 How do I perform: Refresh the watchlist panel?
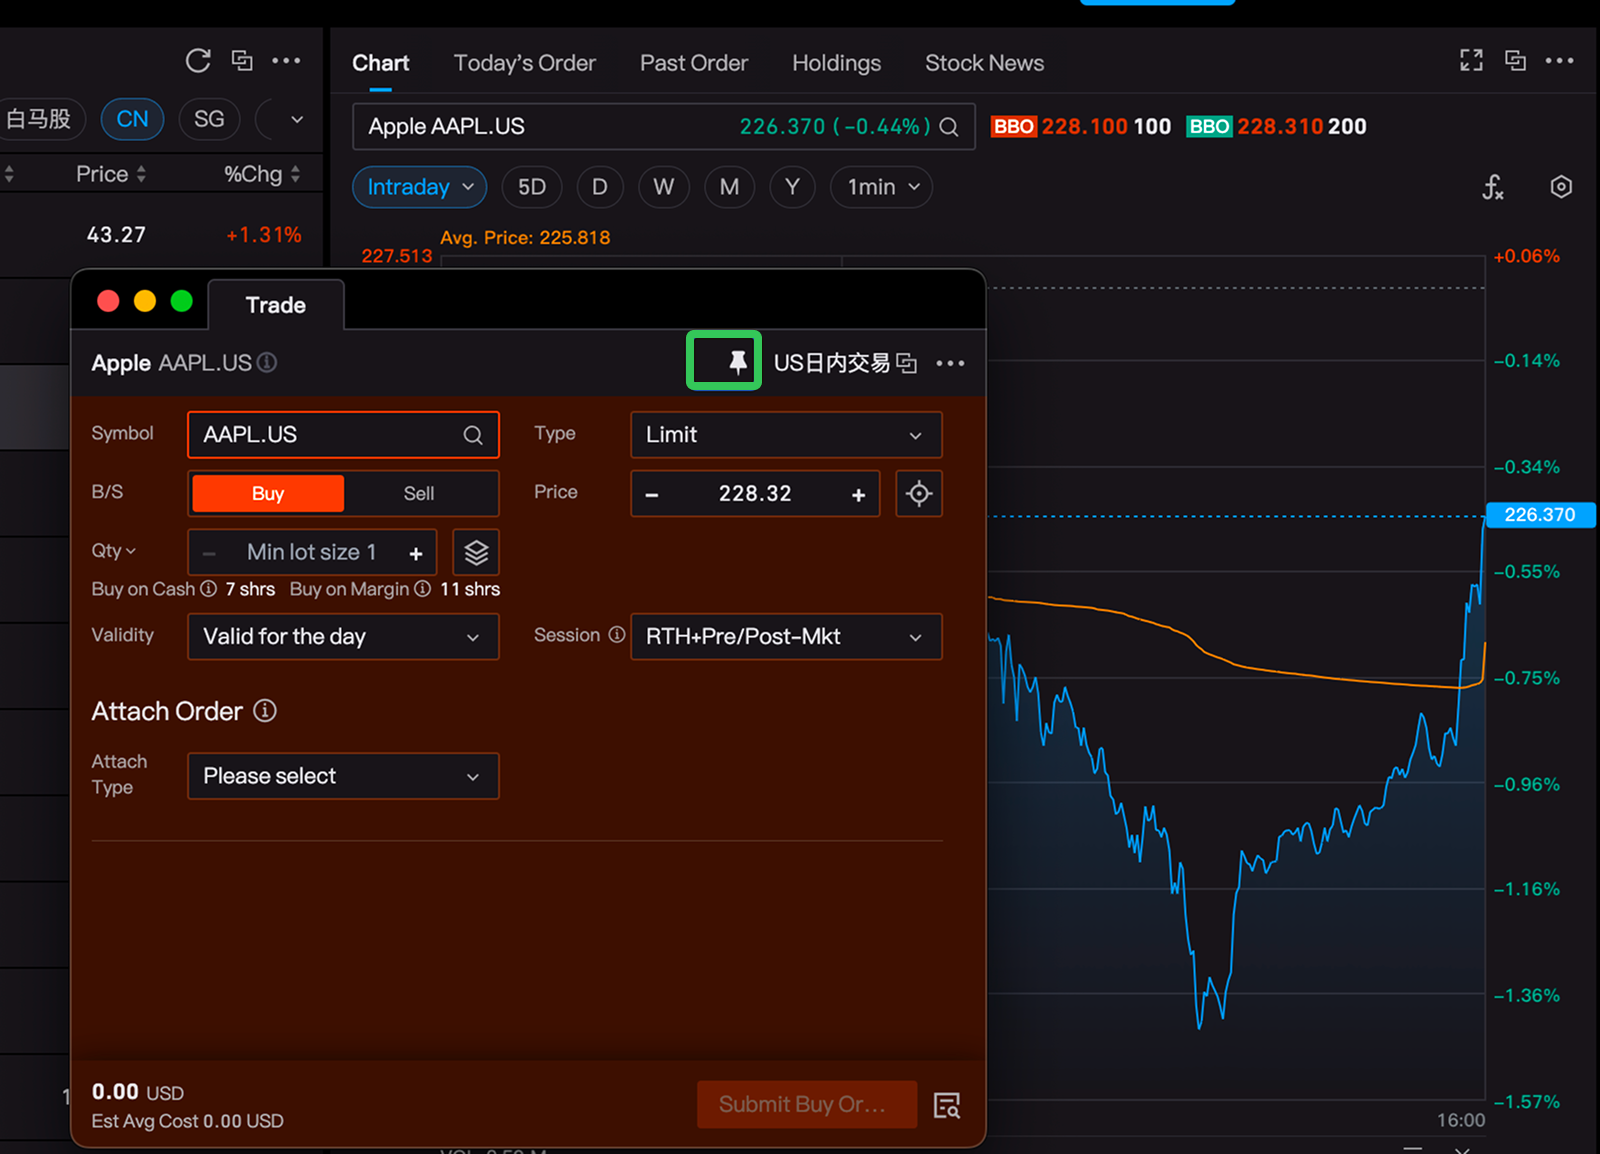pos(198,61)
